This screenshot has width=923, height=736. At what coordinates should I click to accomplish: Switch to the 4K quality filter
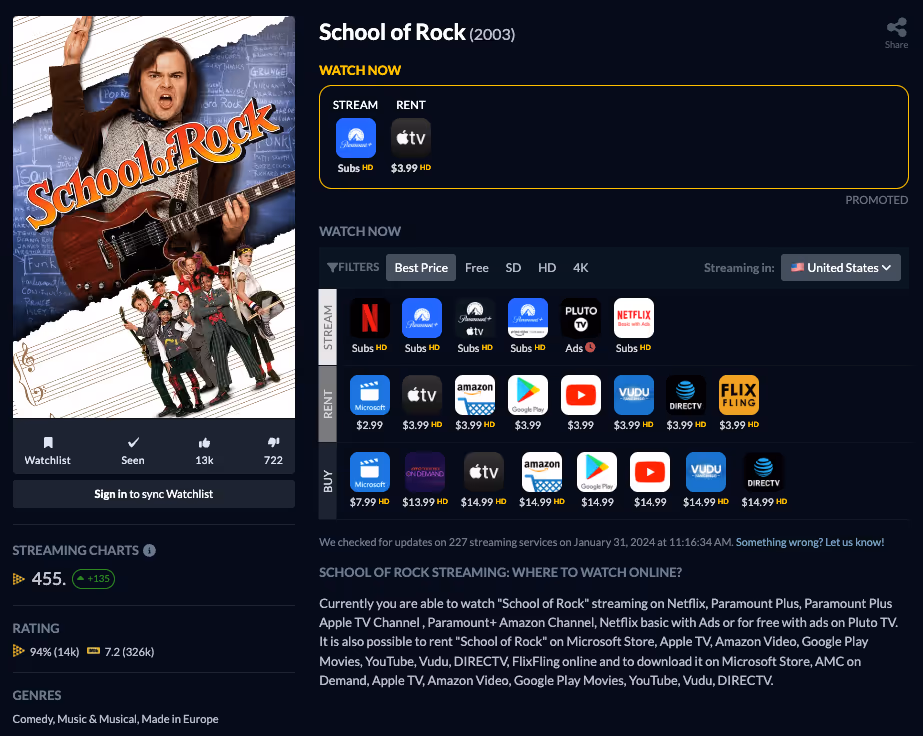coord(580,267)
